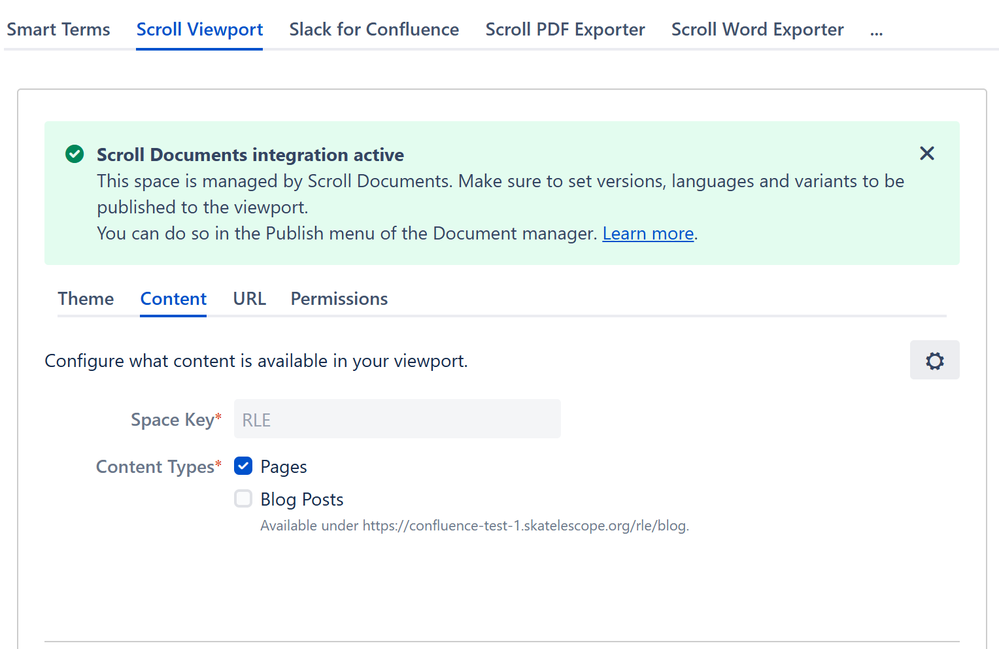The width and height of the screenshot is (999, 649).
Task: Open Slack for Confluence
Action: [x=373, y=29]
